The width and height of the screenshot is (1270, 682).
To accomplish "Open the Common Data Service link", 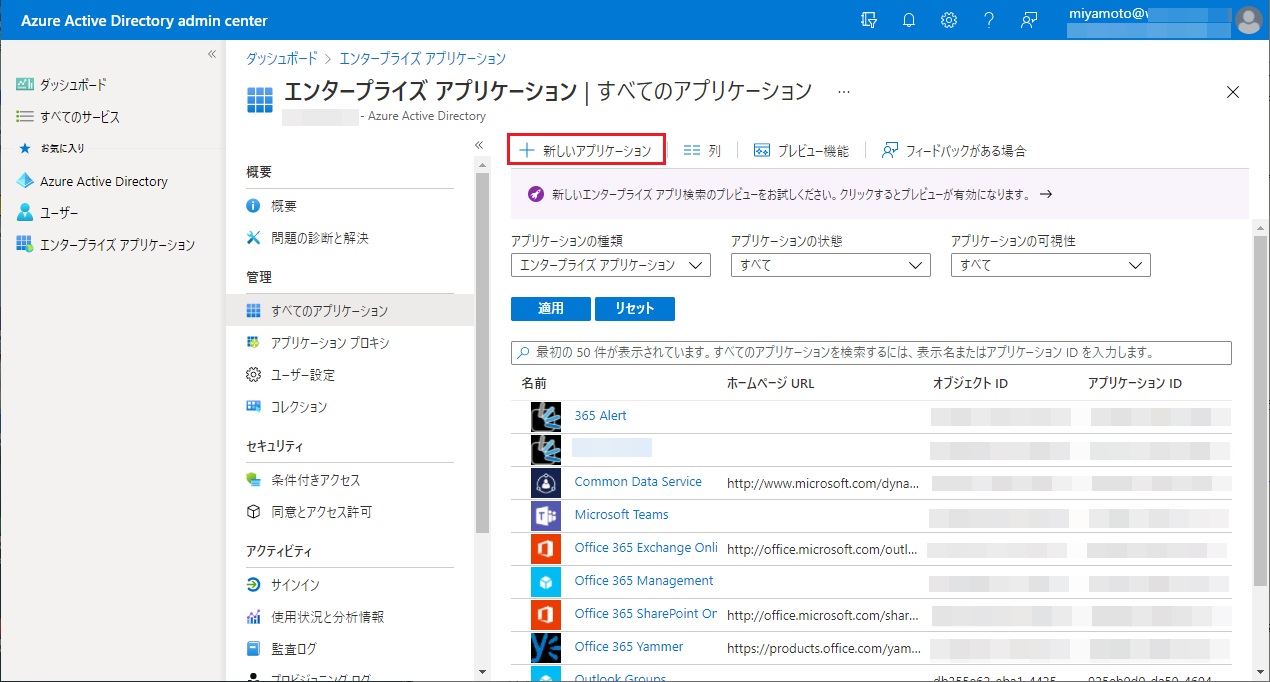I will coord(638,482).
